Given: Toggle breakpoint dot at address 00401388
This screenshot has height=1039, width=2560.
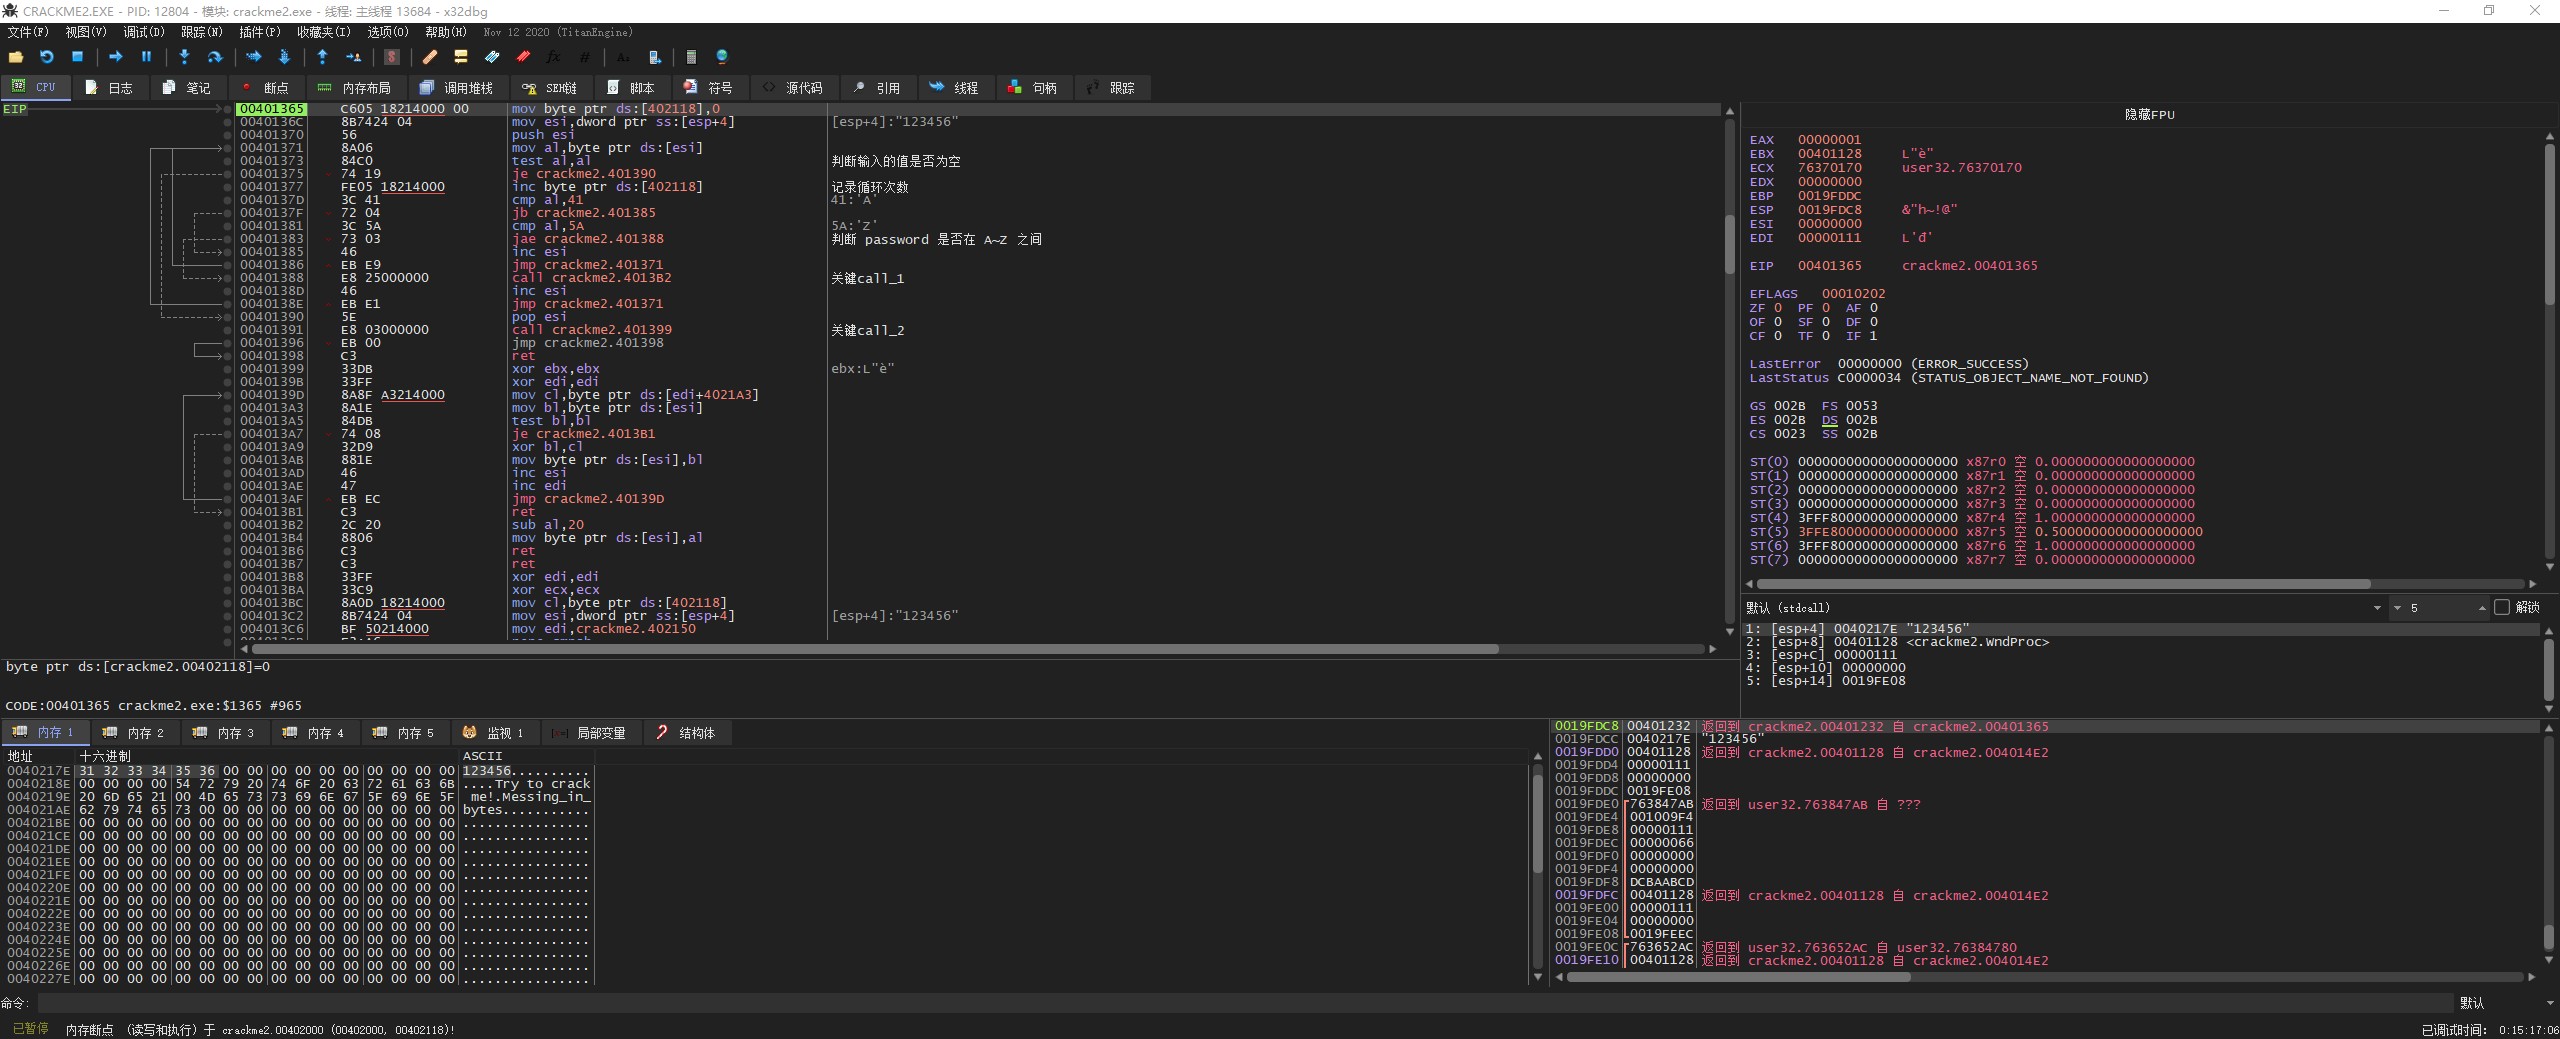Looking at the screenshot, I should [x=228, y=278].
